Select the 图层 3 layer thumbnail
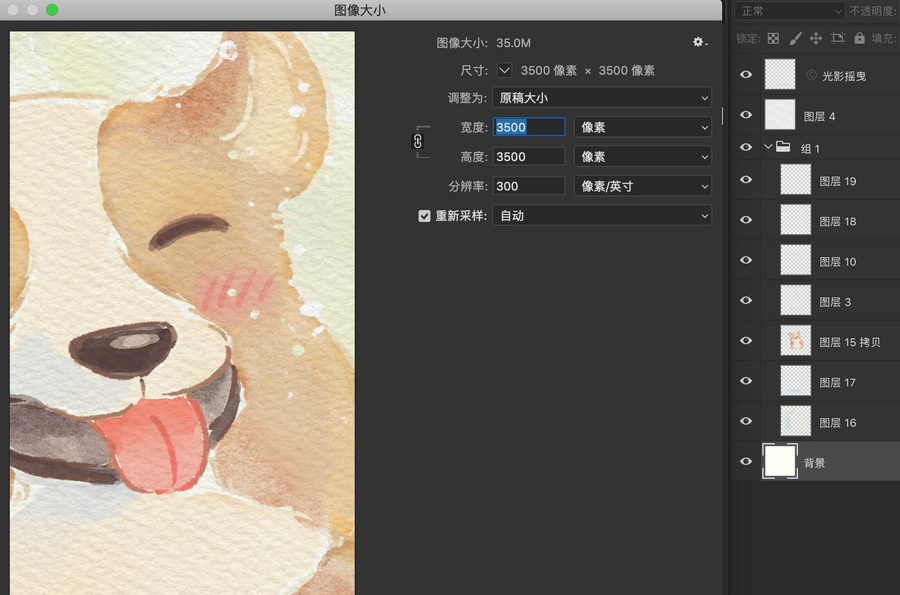Screen dimensions: 900x595 796,300
